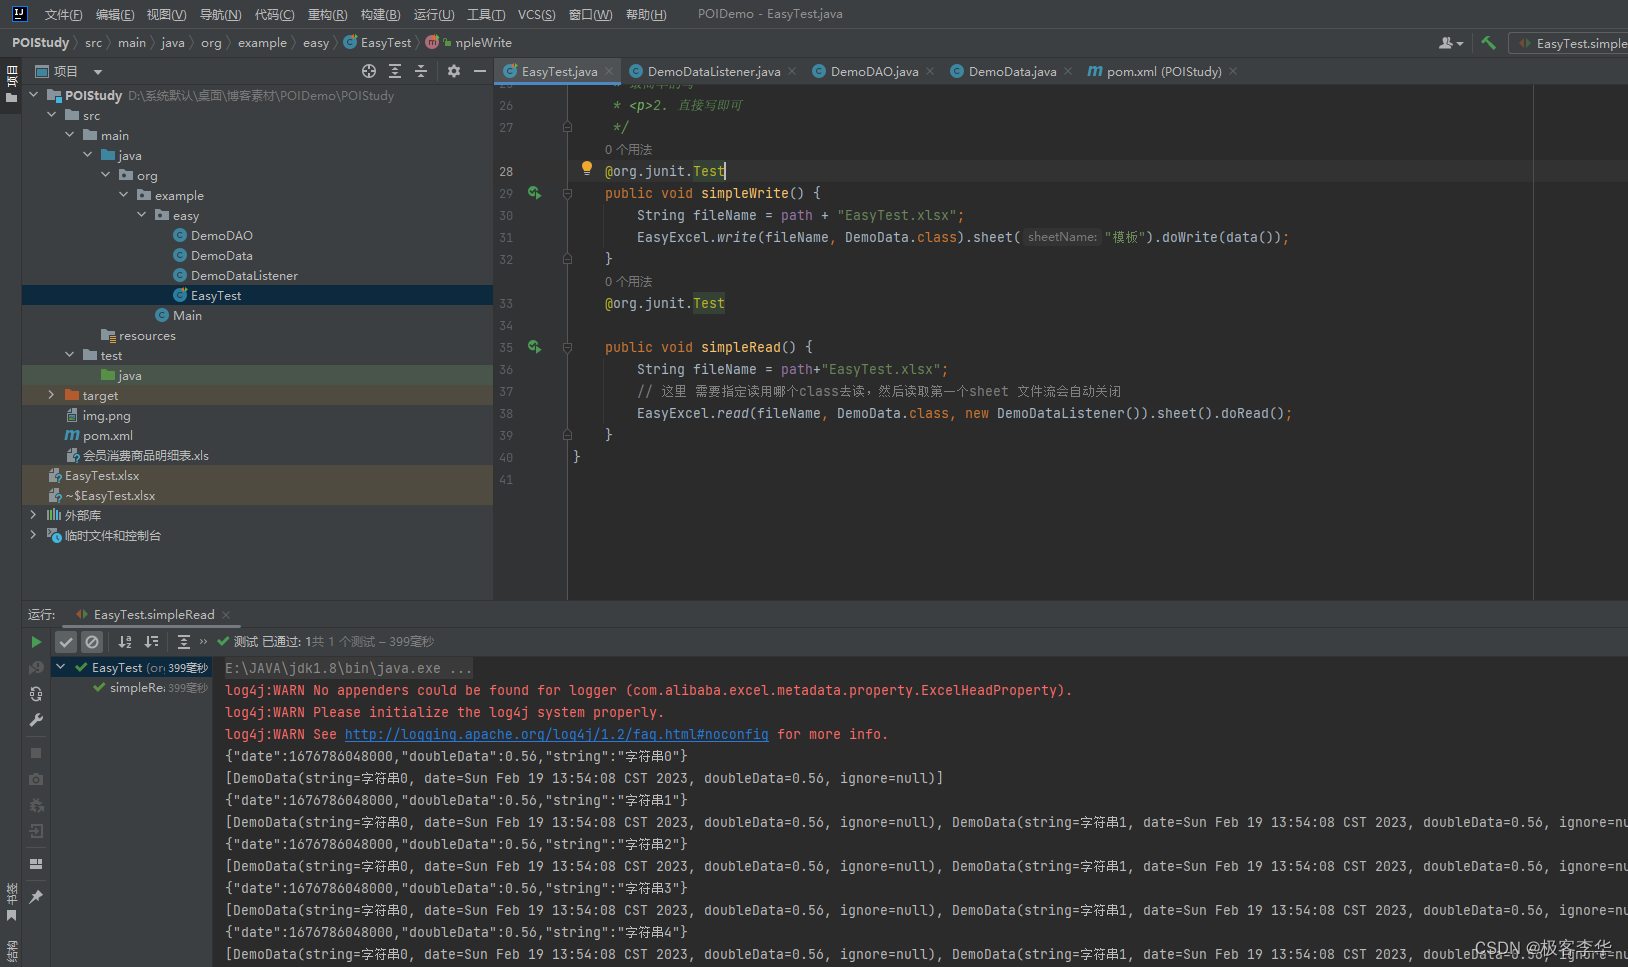Toggle the restore layout icon in run sidebar
1628x967 pixels.
coord(36,864)
